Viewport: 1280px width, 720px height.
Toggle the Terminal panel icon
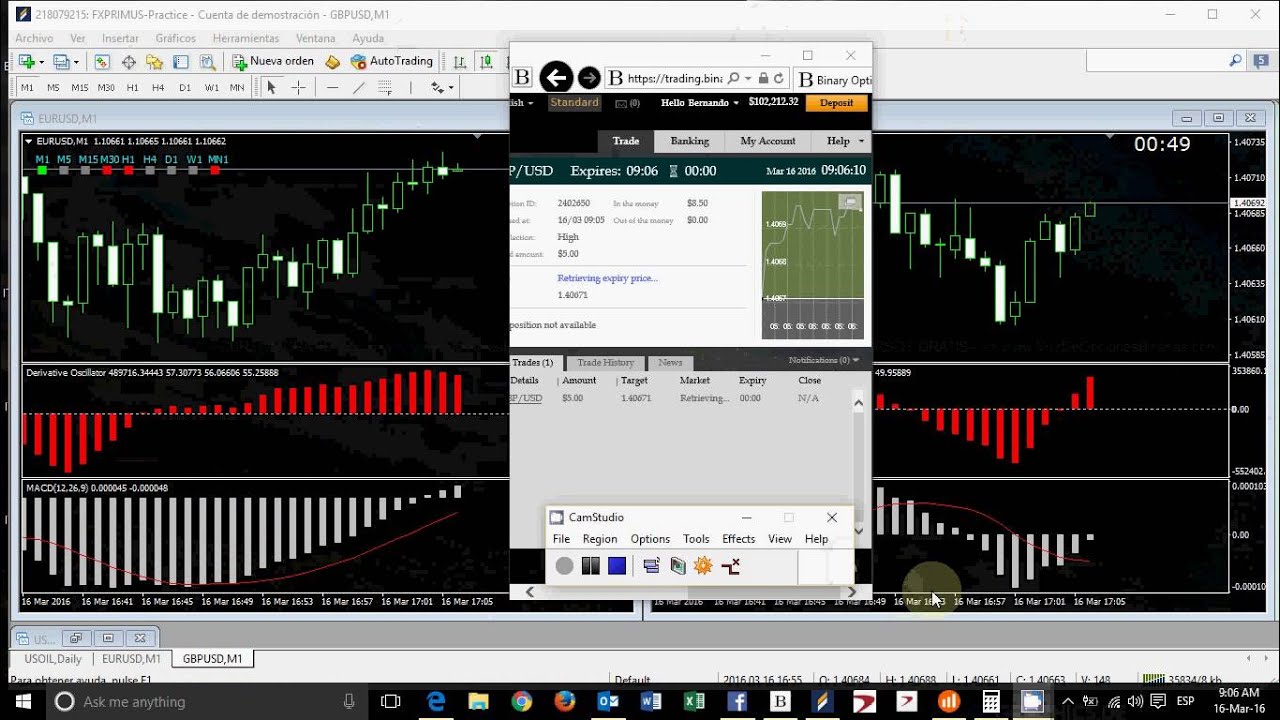(x=181, y=61)
